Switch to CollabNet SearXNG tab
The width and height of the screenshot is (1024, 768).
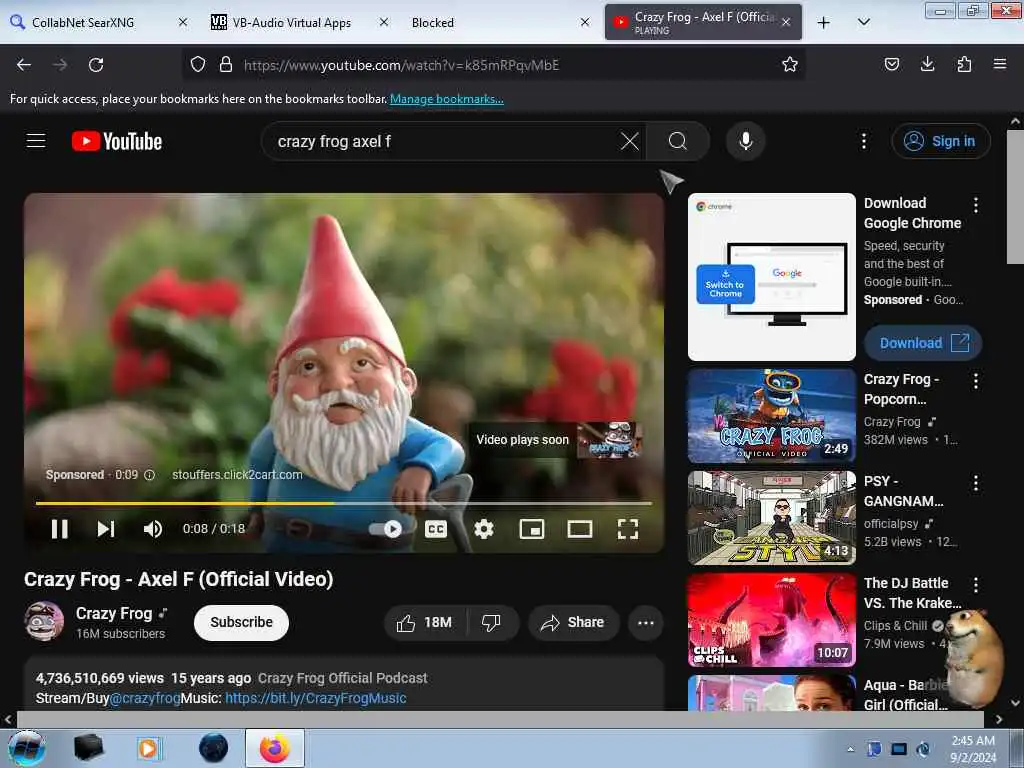(x=98, y=22)
